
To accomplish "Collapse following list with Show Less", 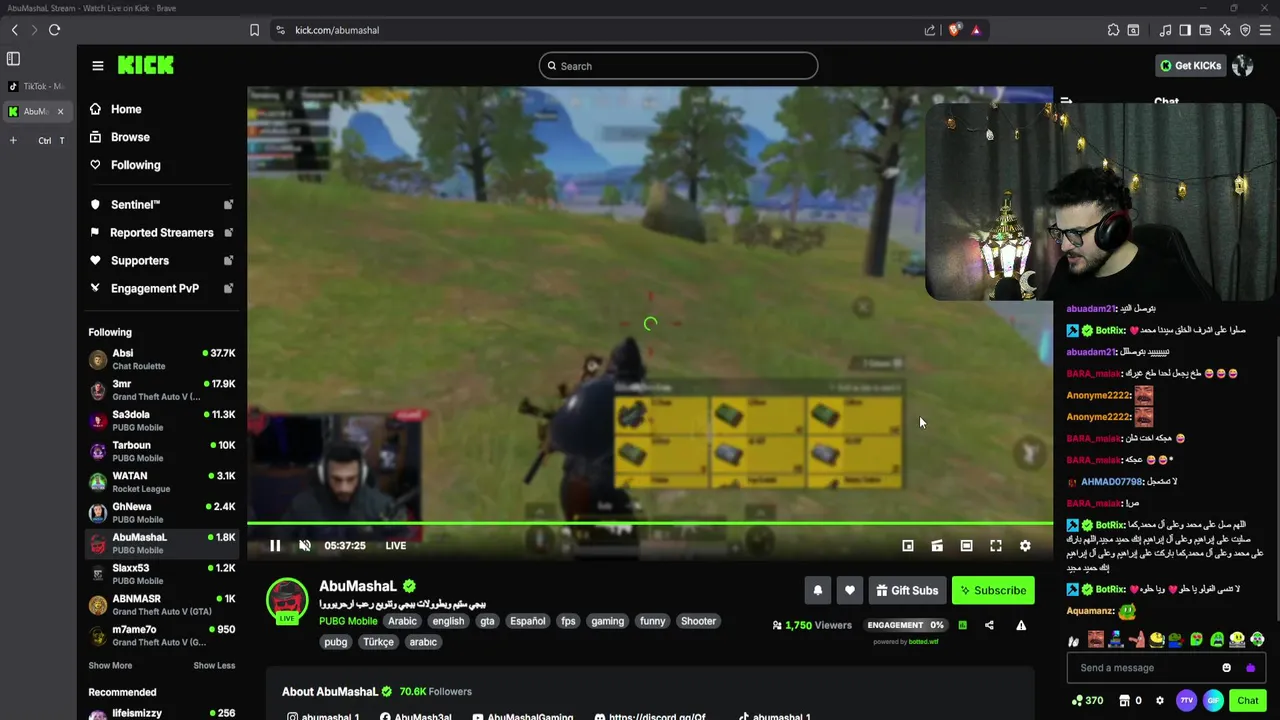I will pyautogui.click(x=214, y=666).
